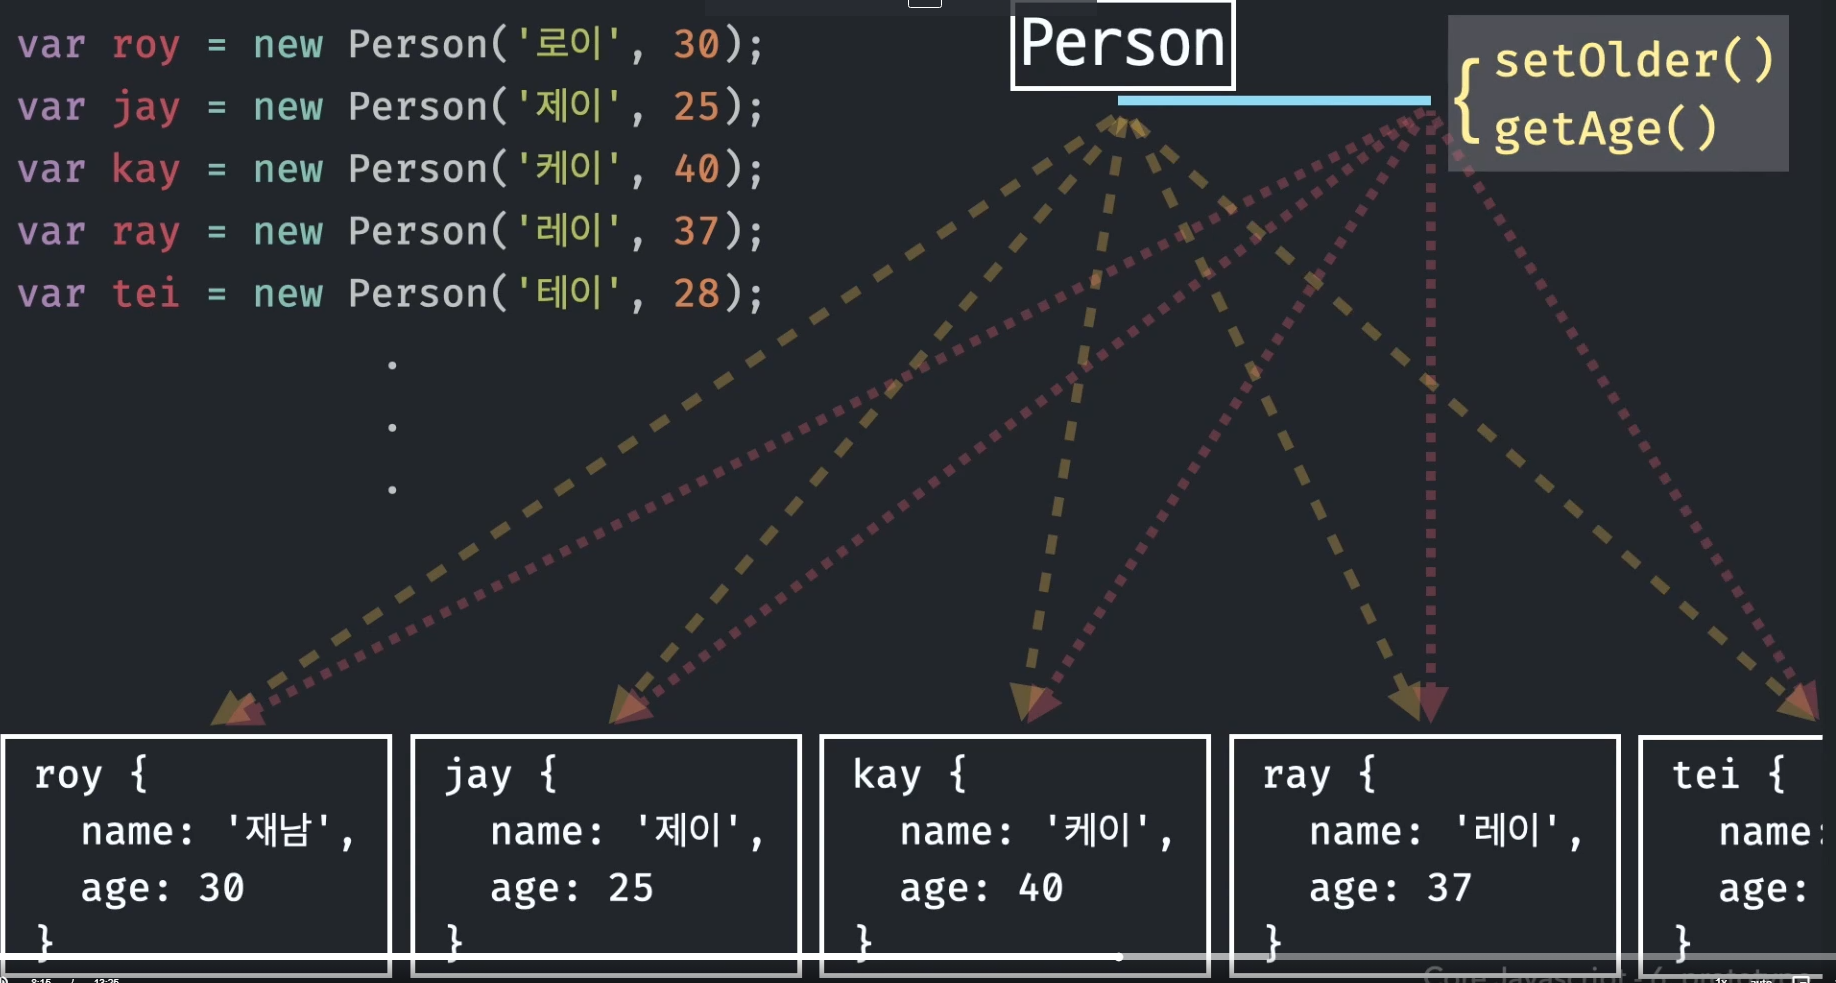Click 'age:' in the tei box
Viewport: 1836px width, 983px height.
[1764, 889]
